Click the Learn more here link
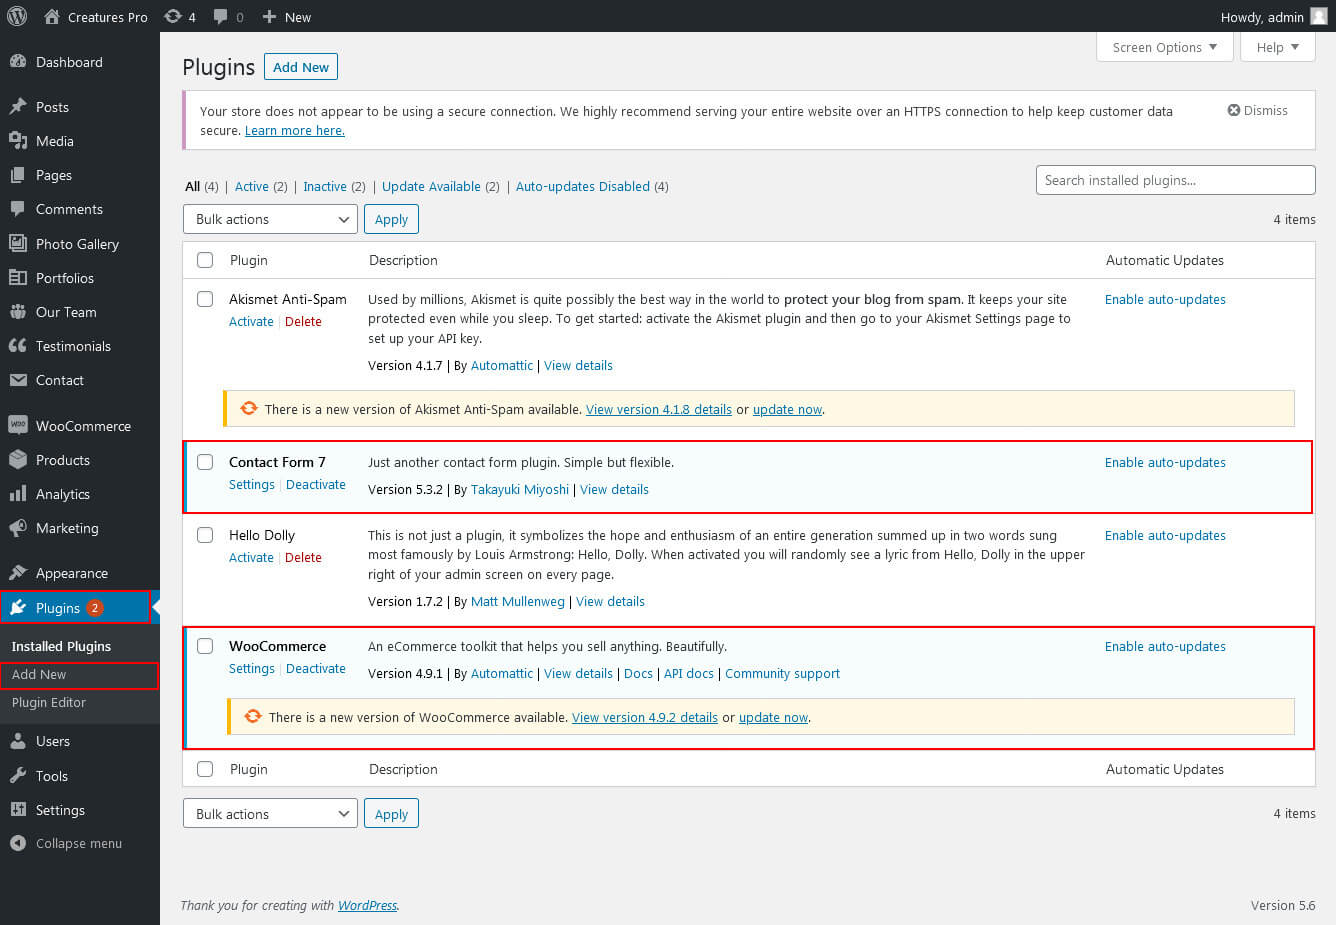The height and width of the screenshot is (925, 1336). click(295, 130)
